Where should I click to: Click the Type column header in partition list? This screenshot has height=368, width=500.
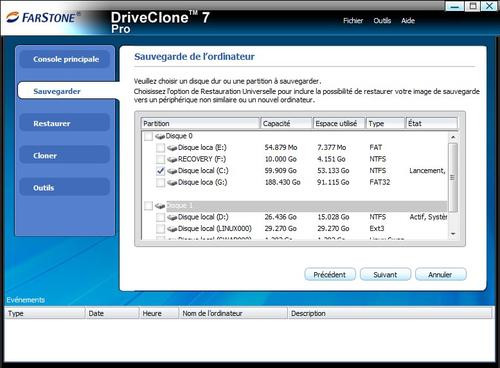(x=385, y=123)
